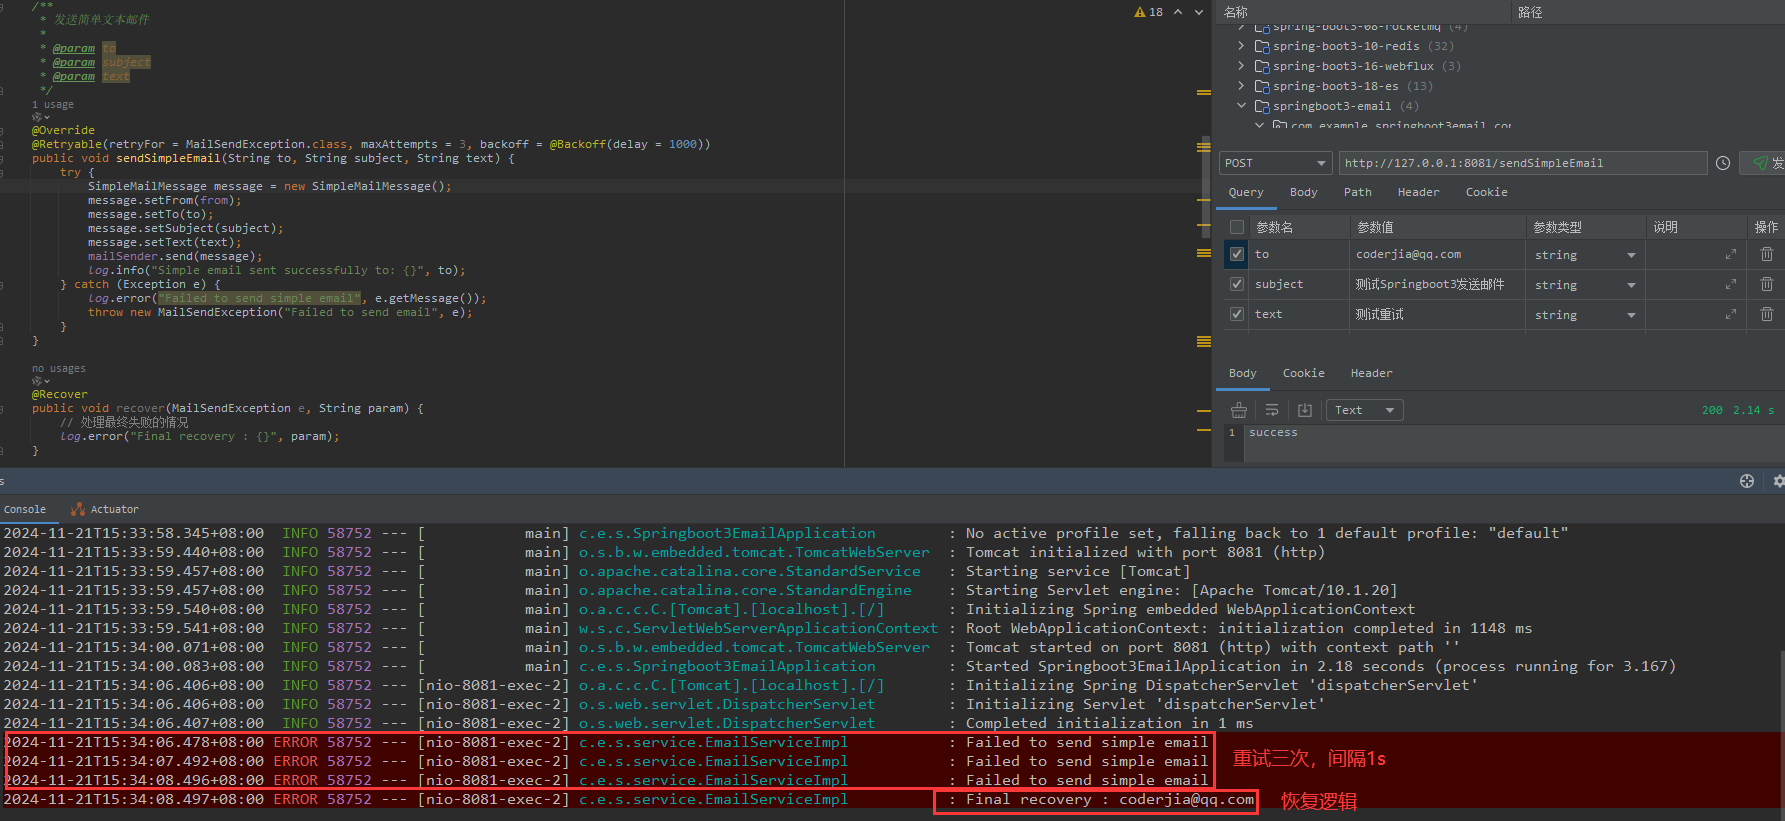The image size is (1785, 821).
Task: Click the '200' response status code
Action: tap(1712, 410)
